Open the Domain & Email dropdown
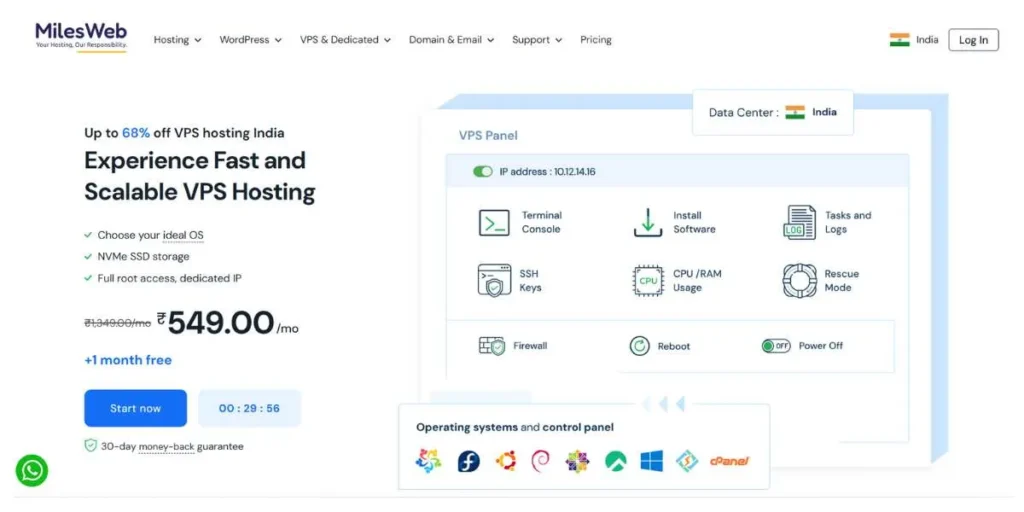 451,40
